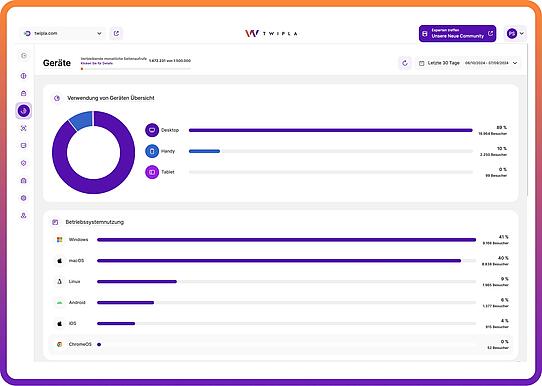Open the building icon in the sidebar
Viewport: 542px width, 386px height.
24,180
